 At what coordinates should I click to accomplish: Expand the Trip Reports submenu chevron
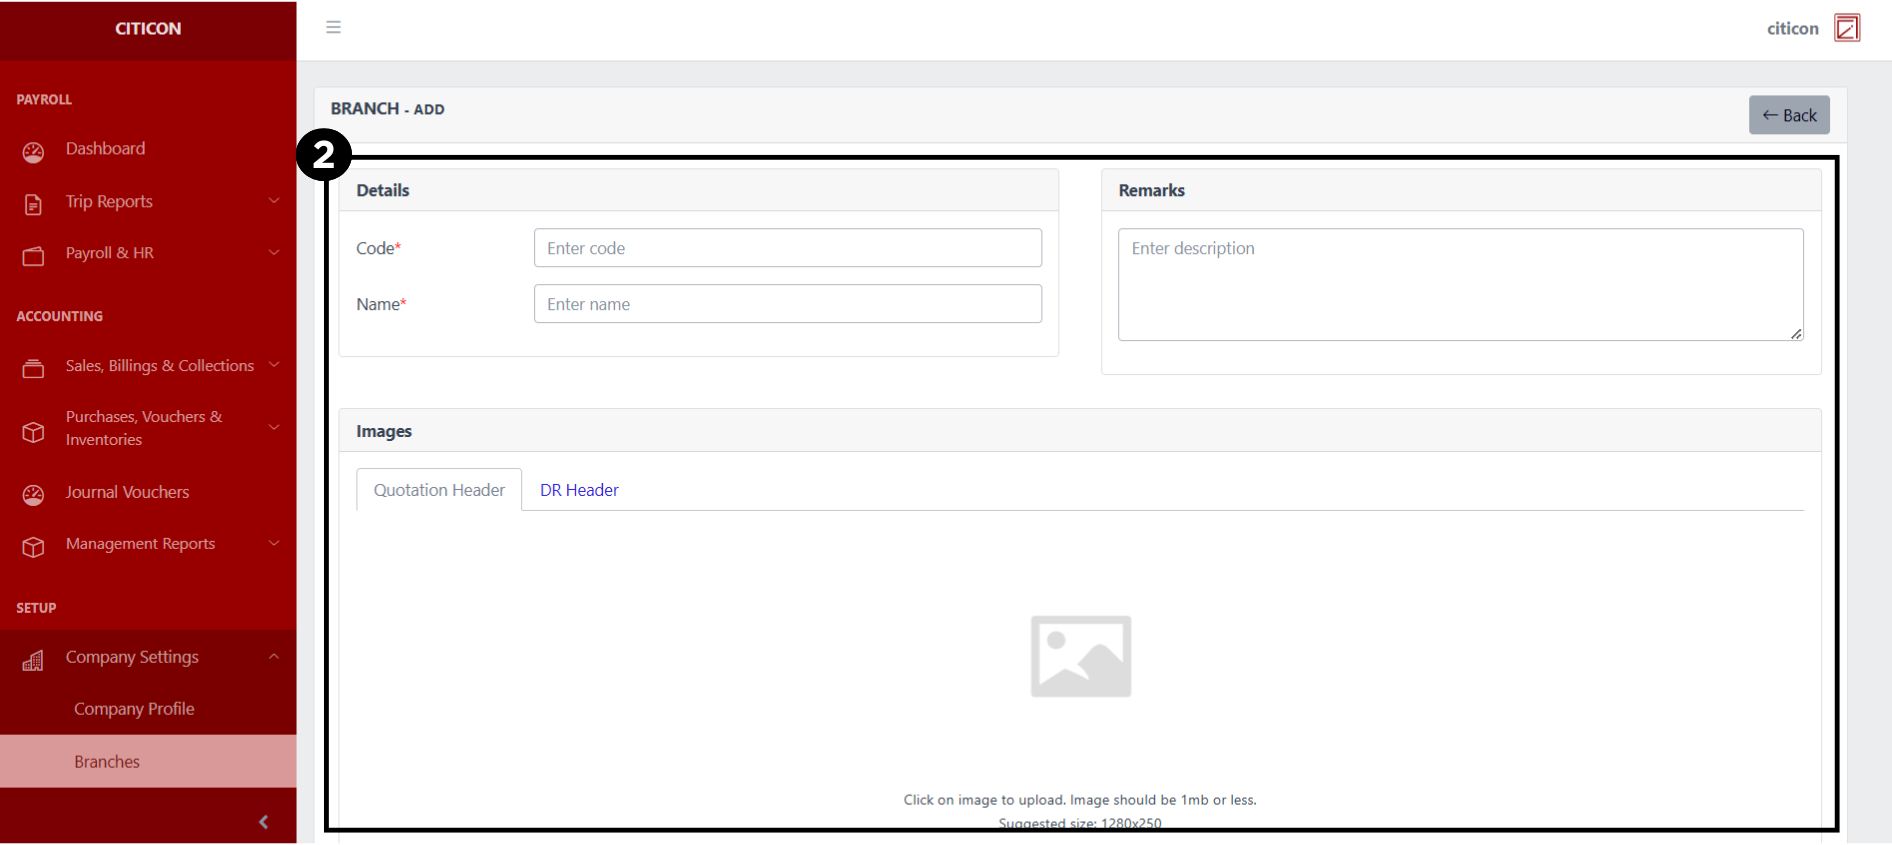point(274,201)
